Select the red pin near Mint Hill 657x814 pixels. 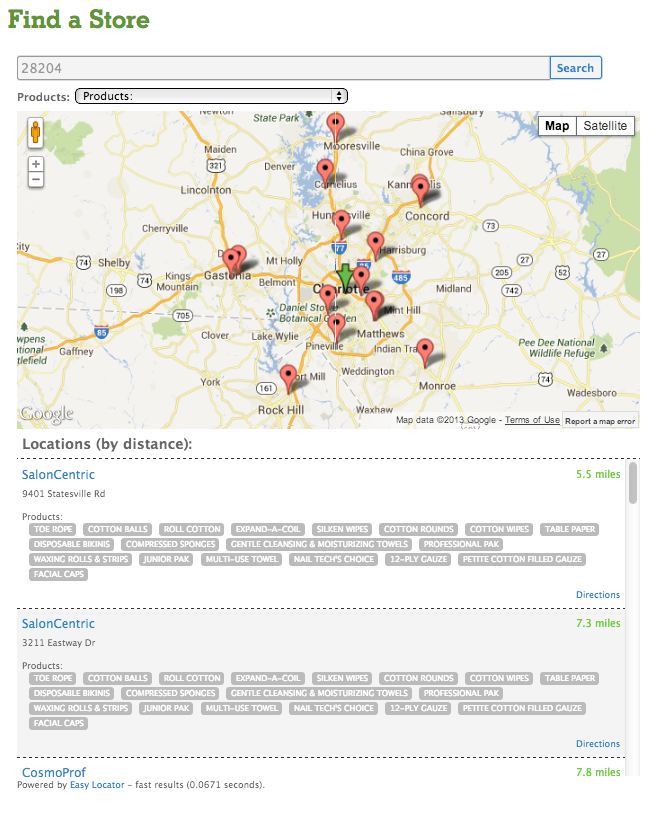tap(374, 305)
